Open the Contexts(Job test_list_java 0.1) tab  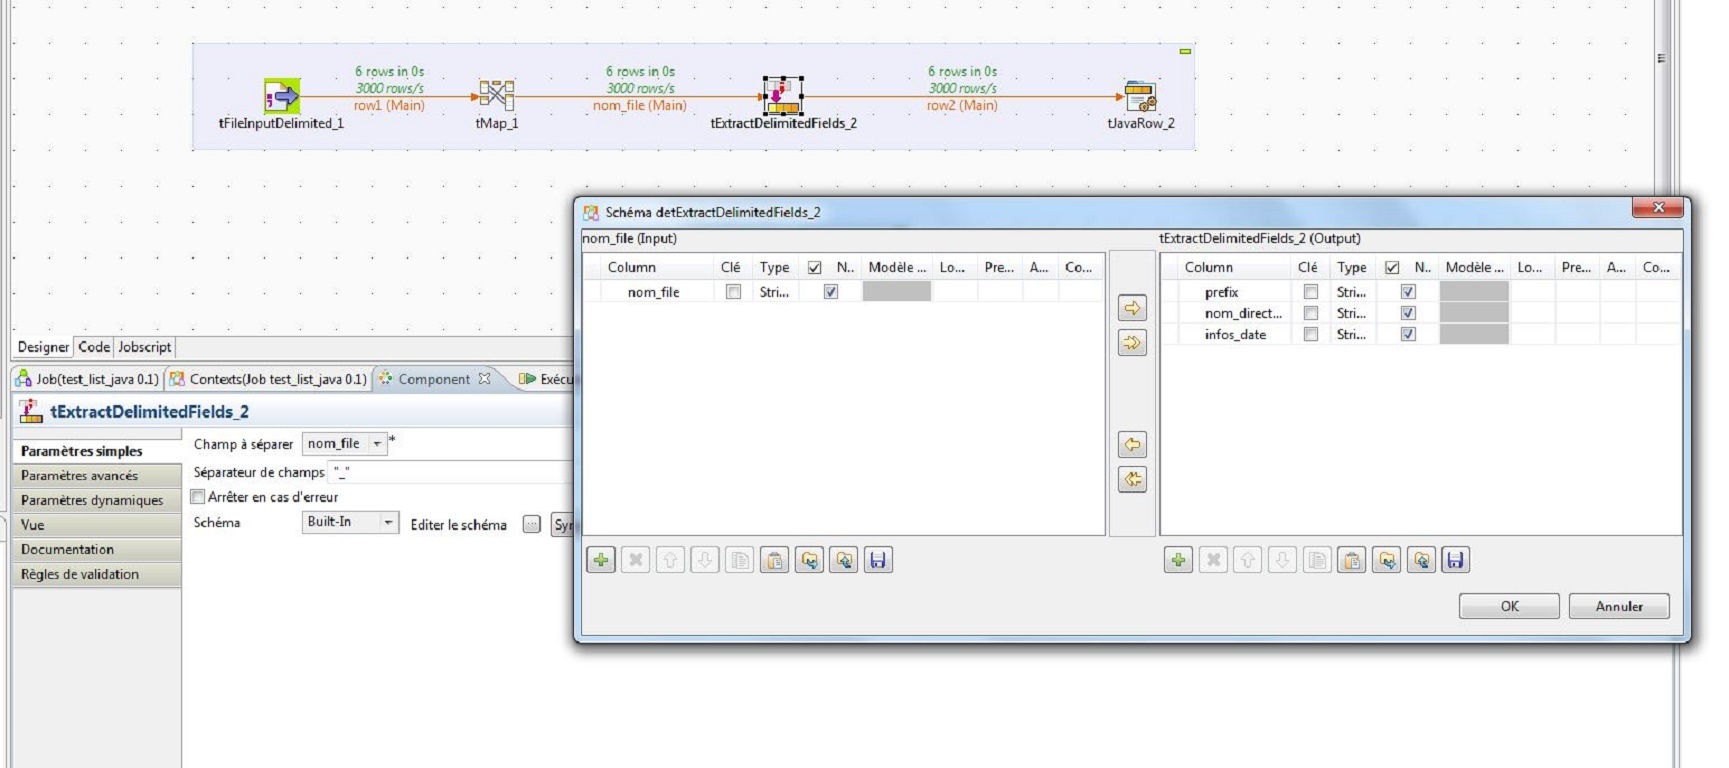[x=268, y=379]
